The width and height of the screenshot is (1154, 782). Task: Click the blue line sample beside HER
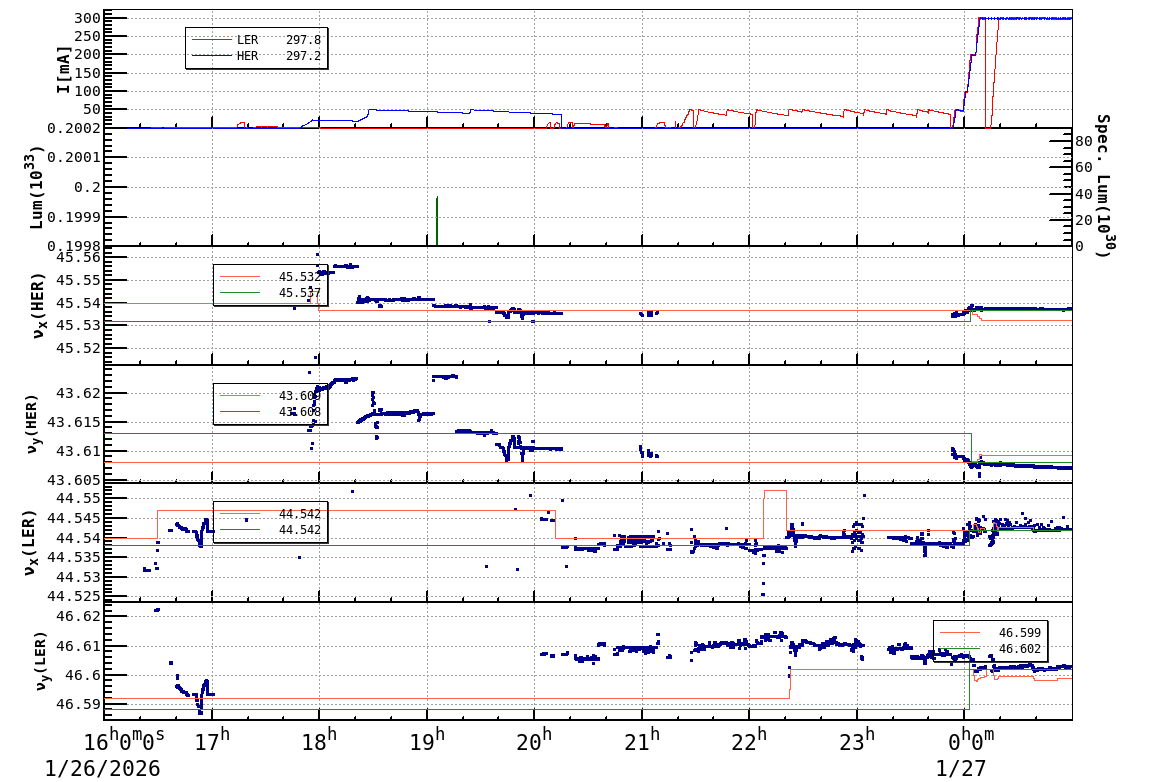click(x=211, y=56)
